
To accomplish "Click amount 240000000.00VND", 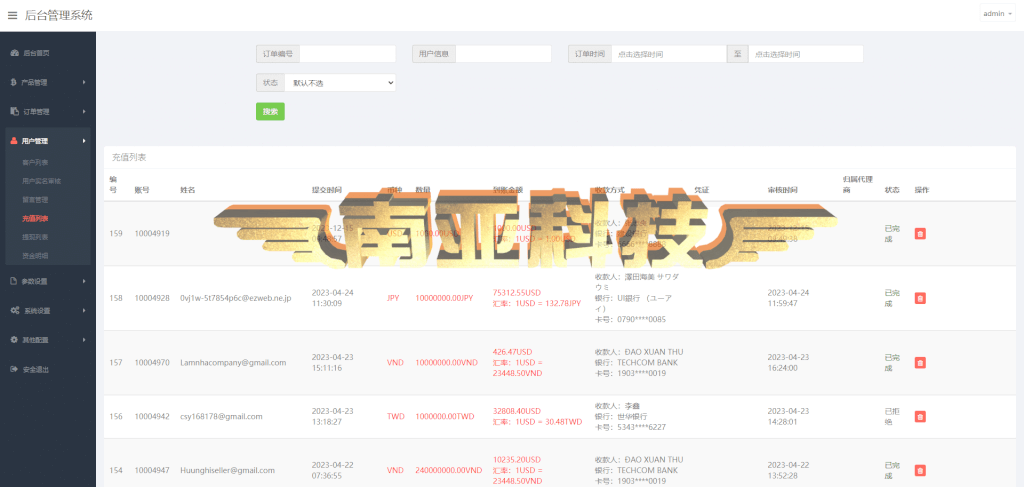I will click(447, 470).
